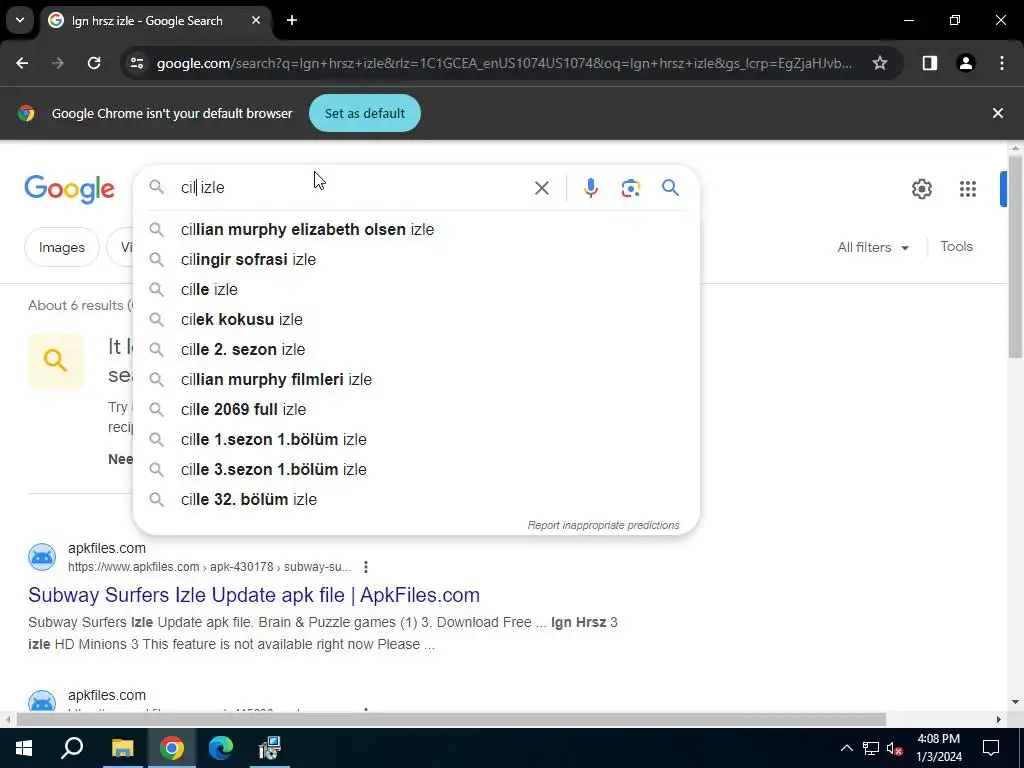This screenshot has width=1024, height=768.
Task: Choose suggestion 'cille 2. sezon izle'
Action: (416, 349)
